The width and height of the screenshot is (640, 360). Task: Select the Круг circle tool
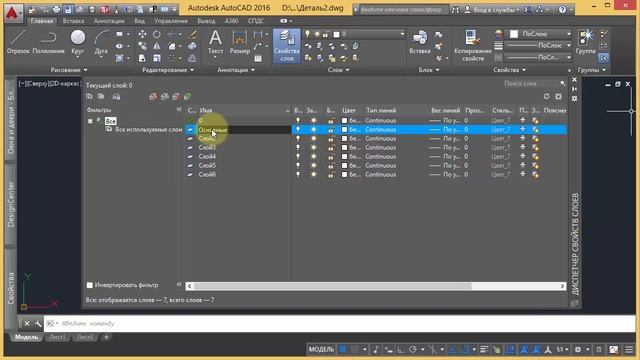[x=78, y=42]
